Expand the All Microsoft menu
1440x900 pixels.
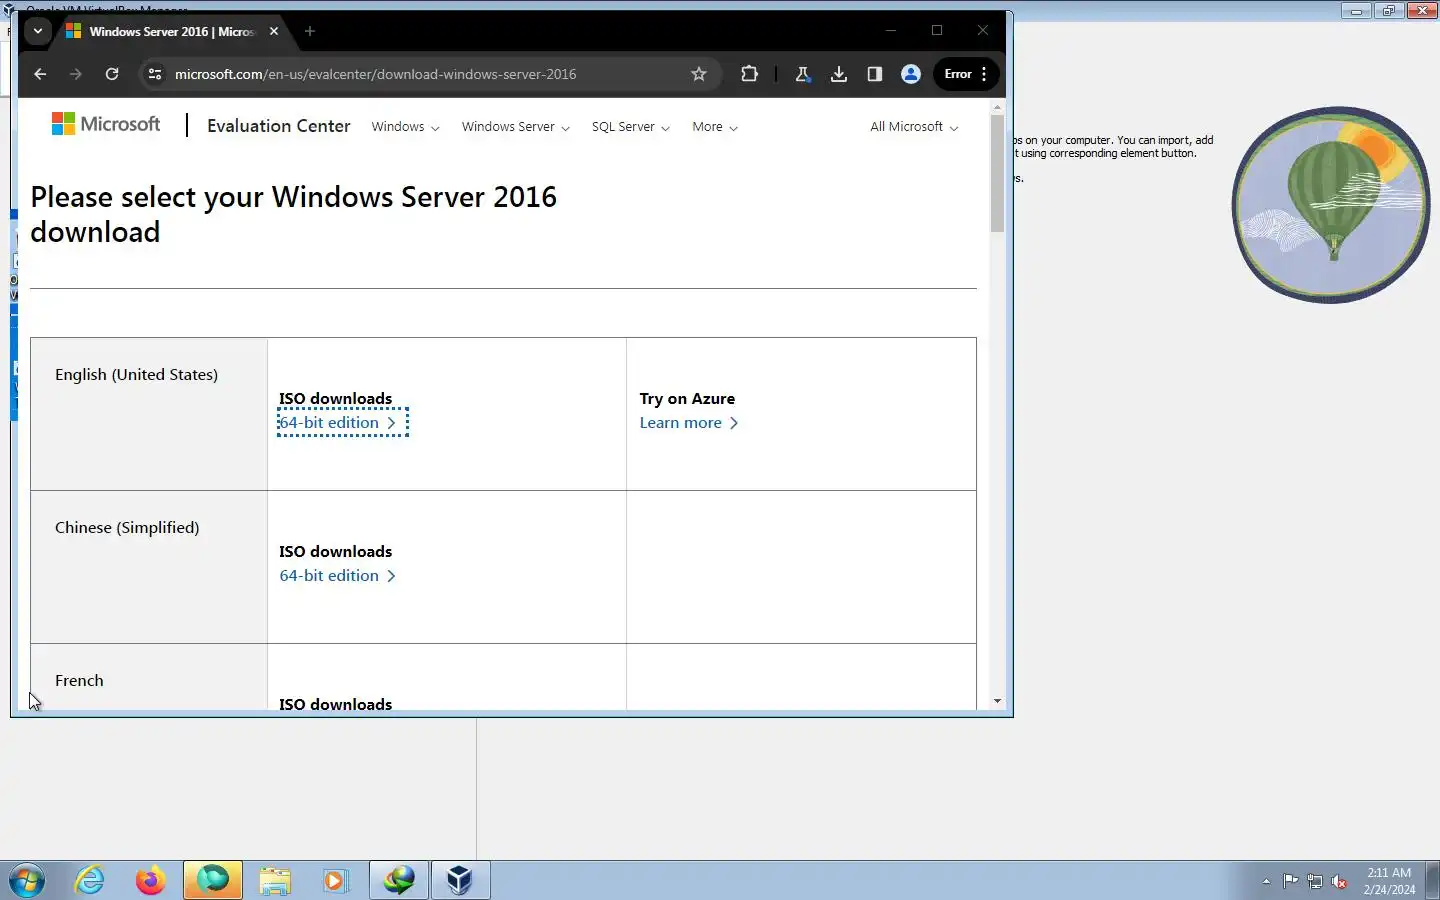pyautogui.click(x=914, y=127)
